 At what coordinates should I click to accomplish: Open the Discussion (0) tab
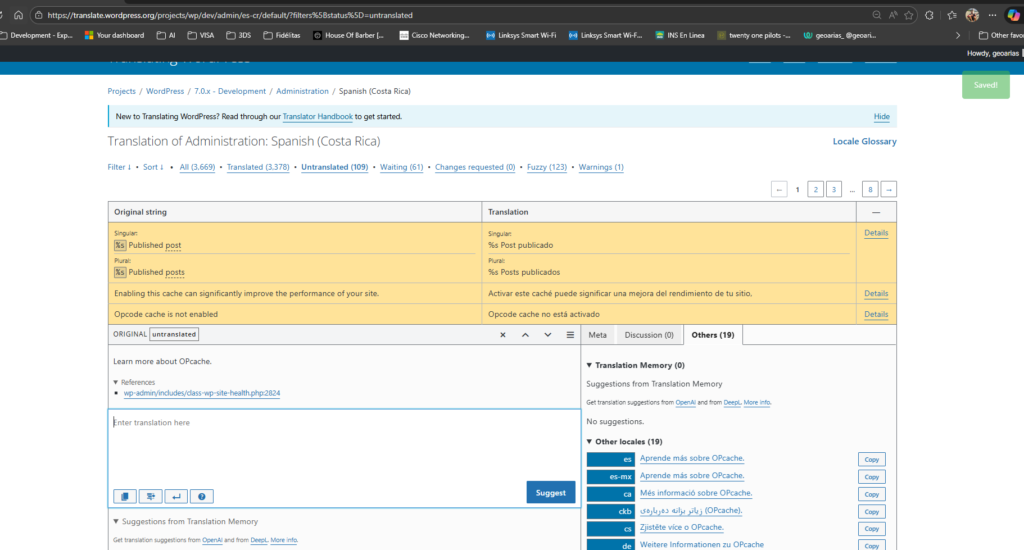point(649,335)
